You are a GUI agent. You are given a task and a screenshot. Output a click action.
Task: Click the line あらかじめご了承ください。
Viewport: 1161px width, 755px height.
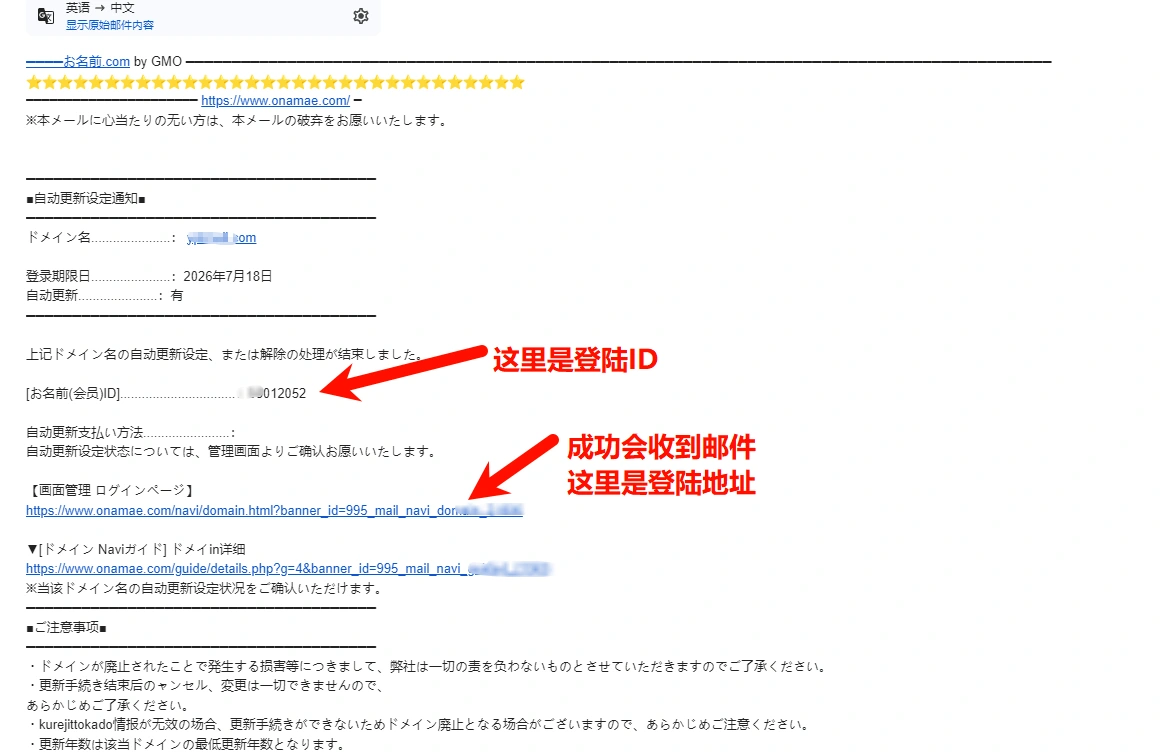tap(109, 705)
